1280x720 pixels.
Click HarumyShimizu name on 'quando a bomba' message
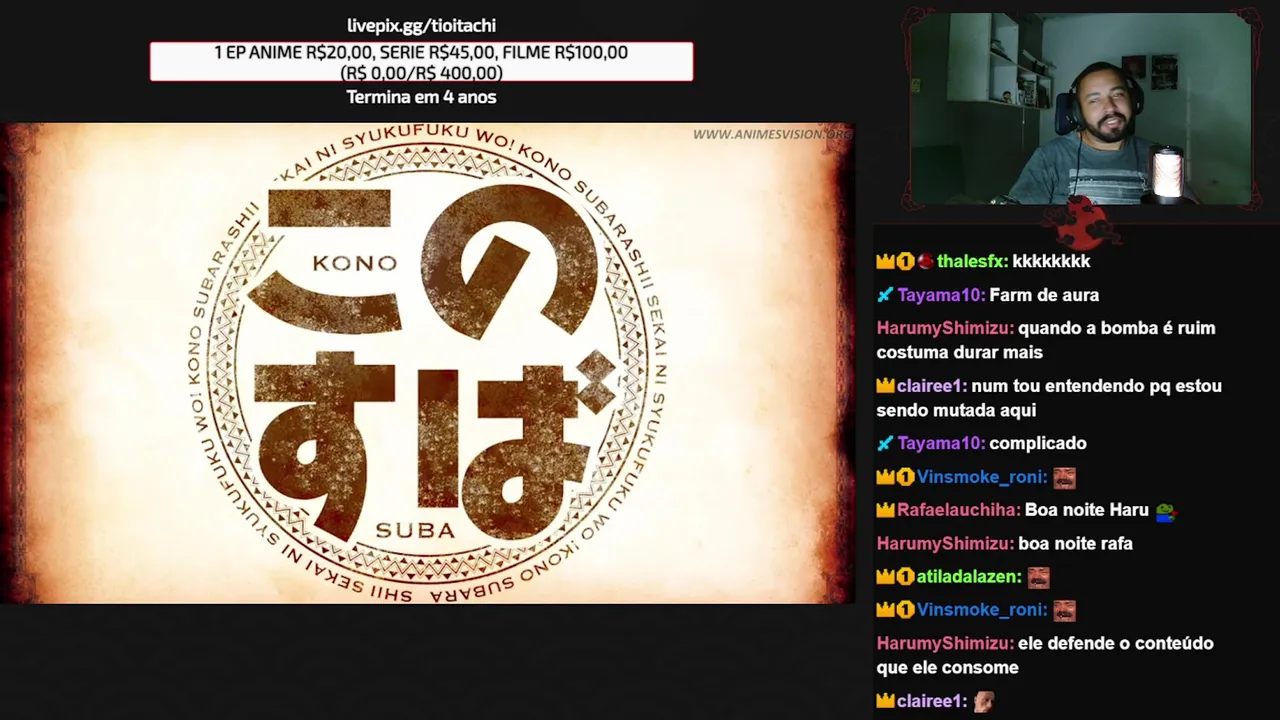pyautogui.click(x=945, y=328)
